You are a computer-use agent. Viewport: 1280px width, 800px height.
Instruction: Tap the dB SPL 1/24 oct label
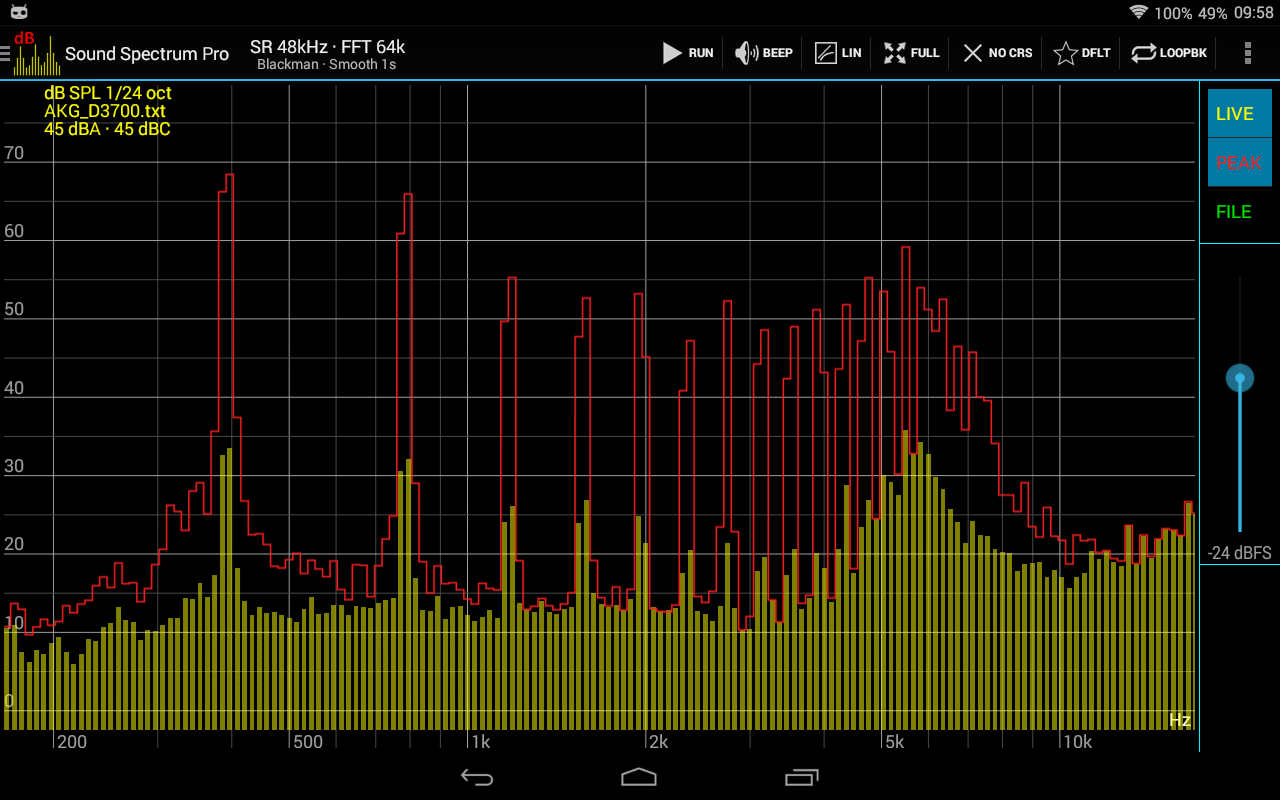coord(108,93)
